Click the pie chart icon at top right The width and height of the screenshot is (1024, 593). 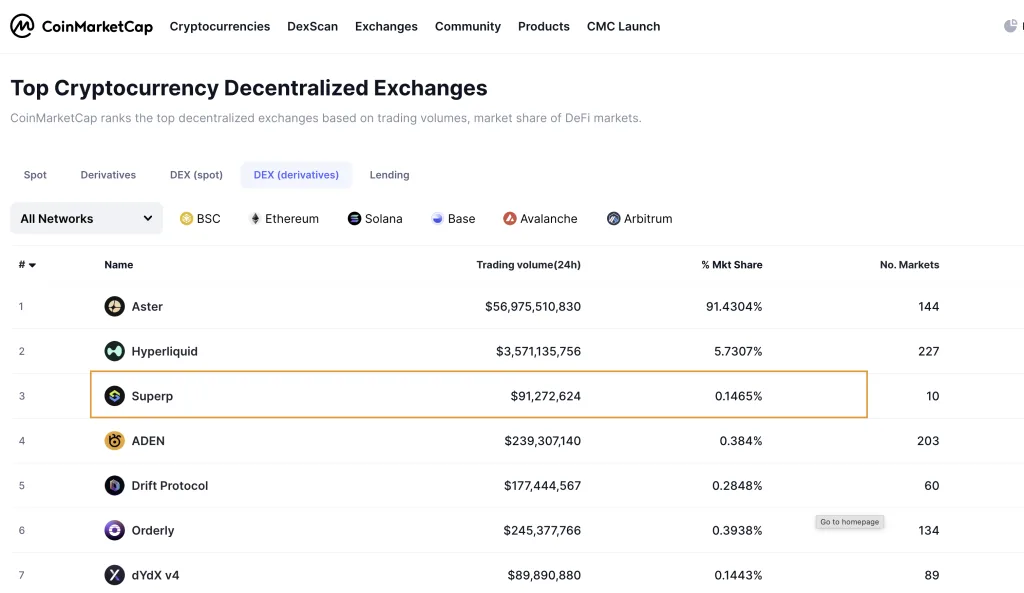[x=1010, y=26]
